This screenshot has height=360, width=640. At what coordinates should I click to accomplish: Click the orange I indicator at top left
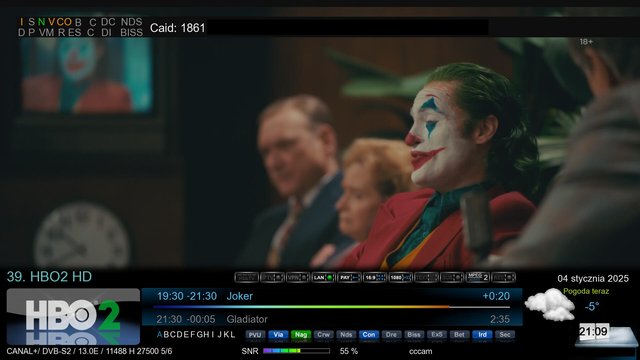[21, 22]
